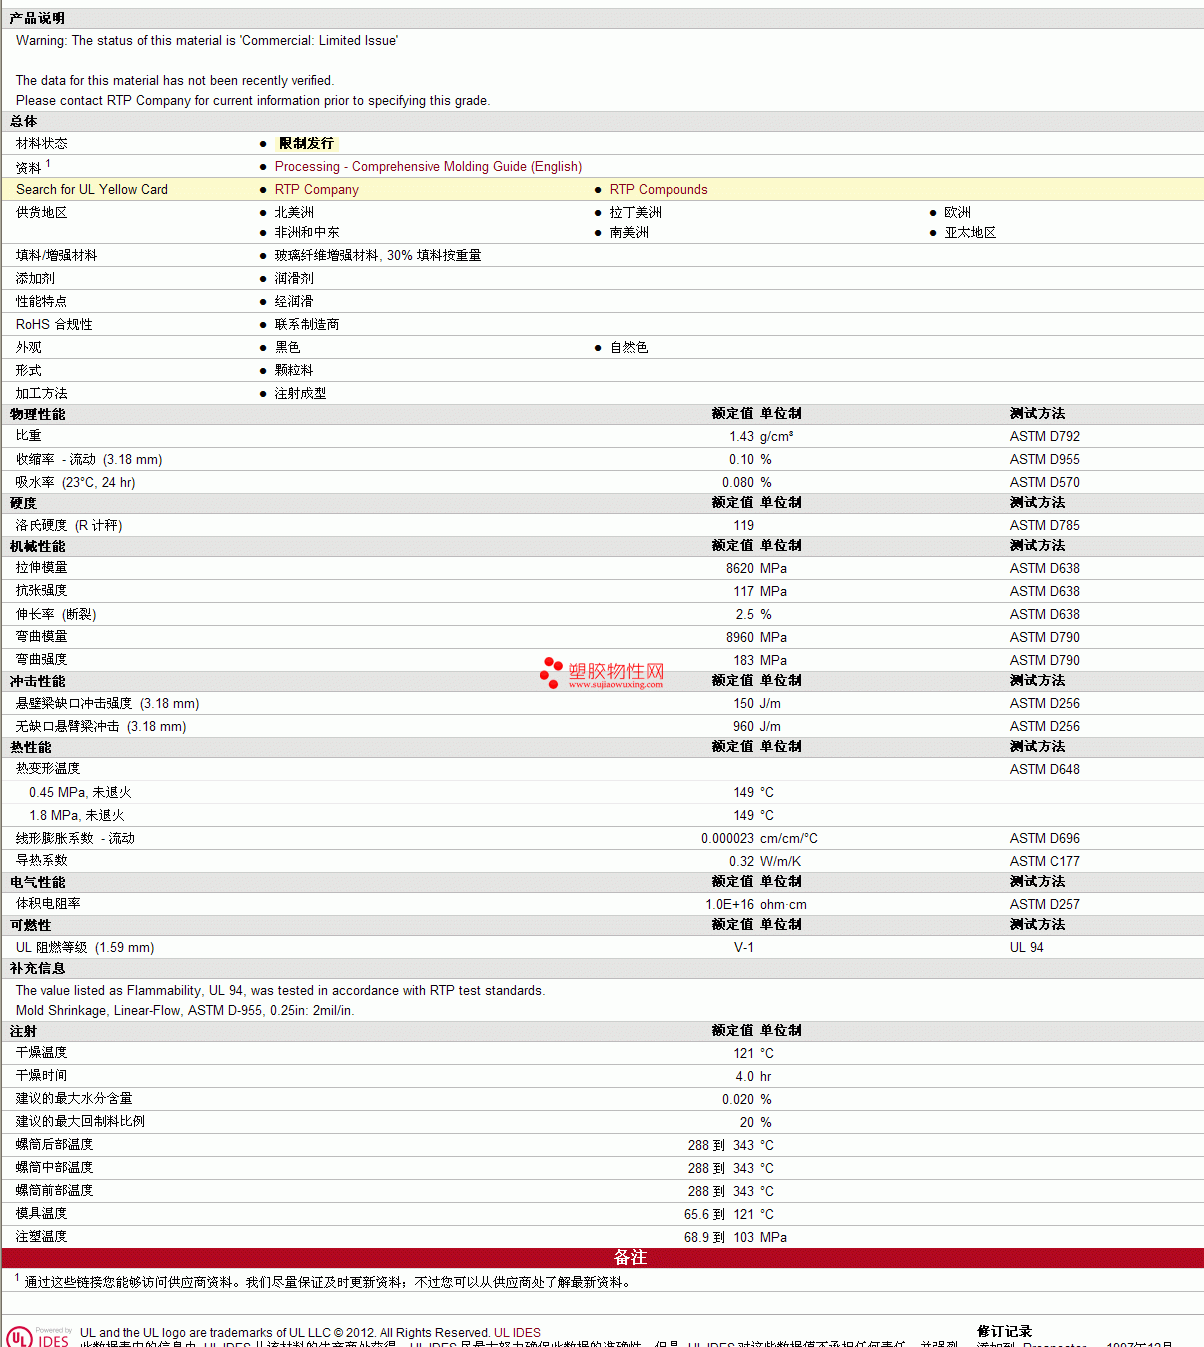This screenshot has height=1347, width=1204.
Task: Click the 960 J/m unnotched impact value
Action: pyautogui.click(x=757, y=727)
